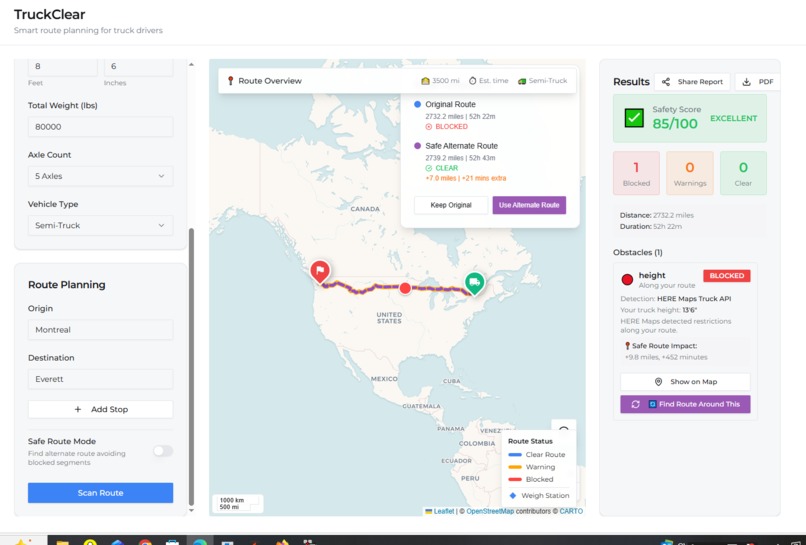Click the Semi-Truck icon in Route Overview
The image size is (806, 545).
[x=522, y=81]
